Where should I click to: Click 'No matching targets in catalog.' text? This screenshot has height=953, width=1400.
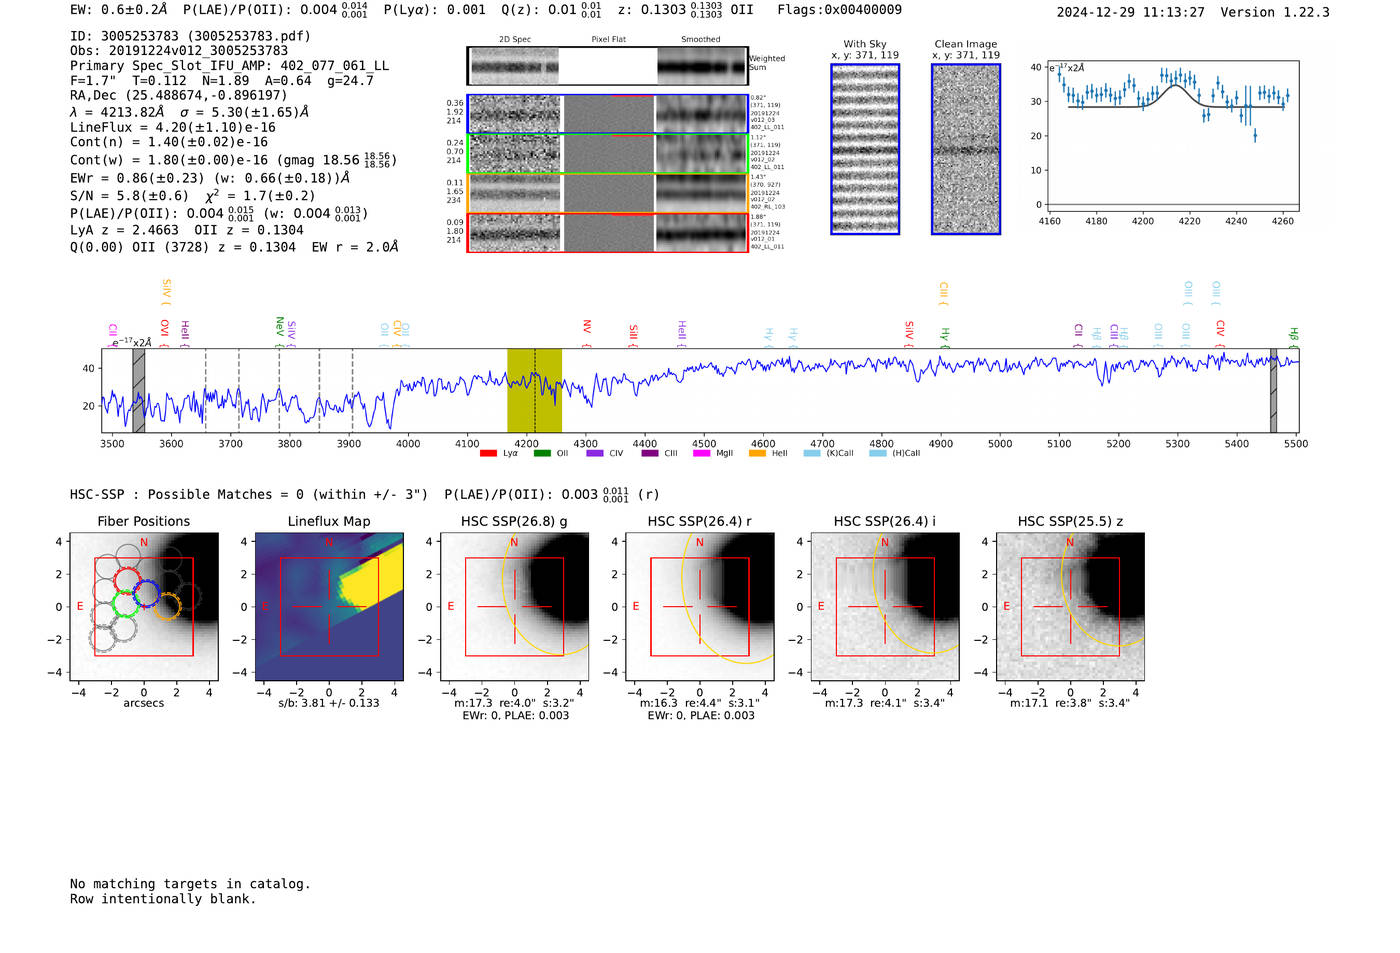tap(190, 884)
